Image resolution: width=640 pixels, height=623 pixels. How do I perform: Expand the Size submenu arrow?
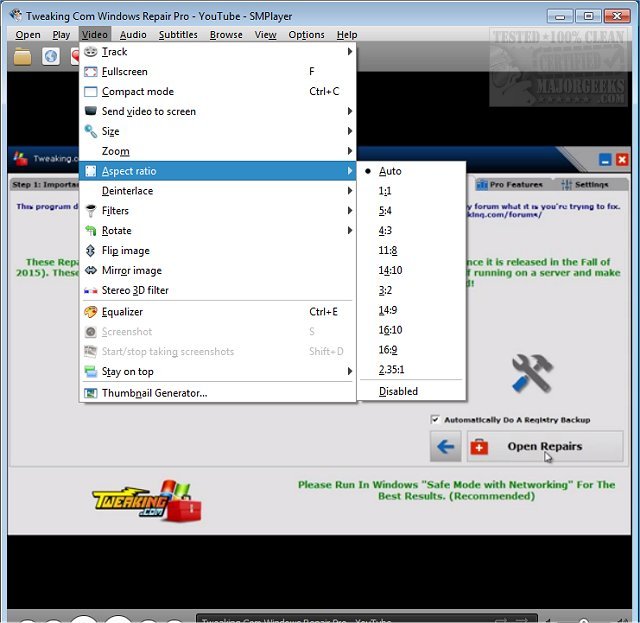(x=350, y=131)
